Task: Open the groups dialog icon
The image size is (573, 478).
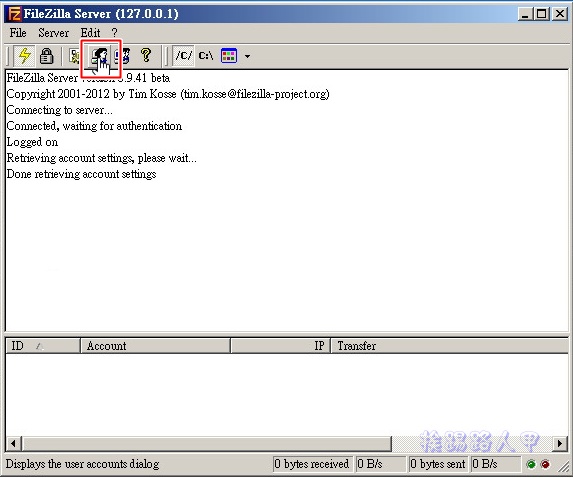Action: click(x=123, y=56)
